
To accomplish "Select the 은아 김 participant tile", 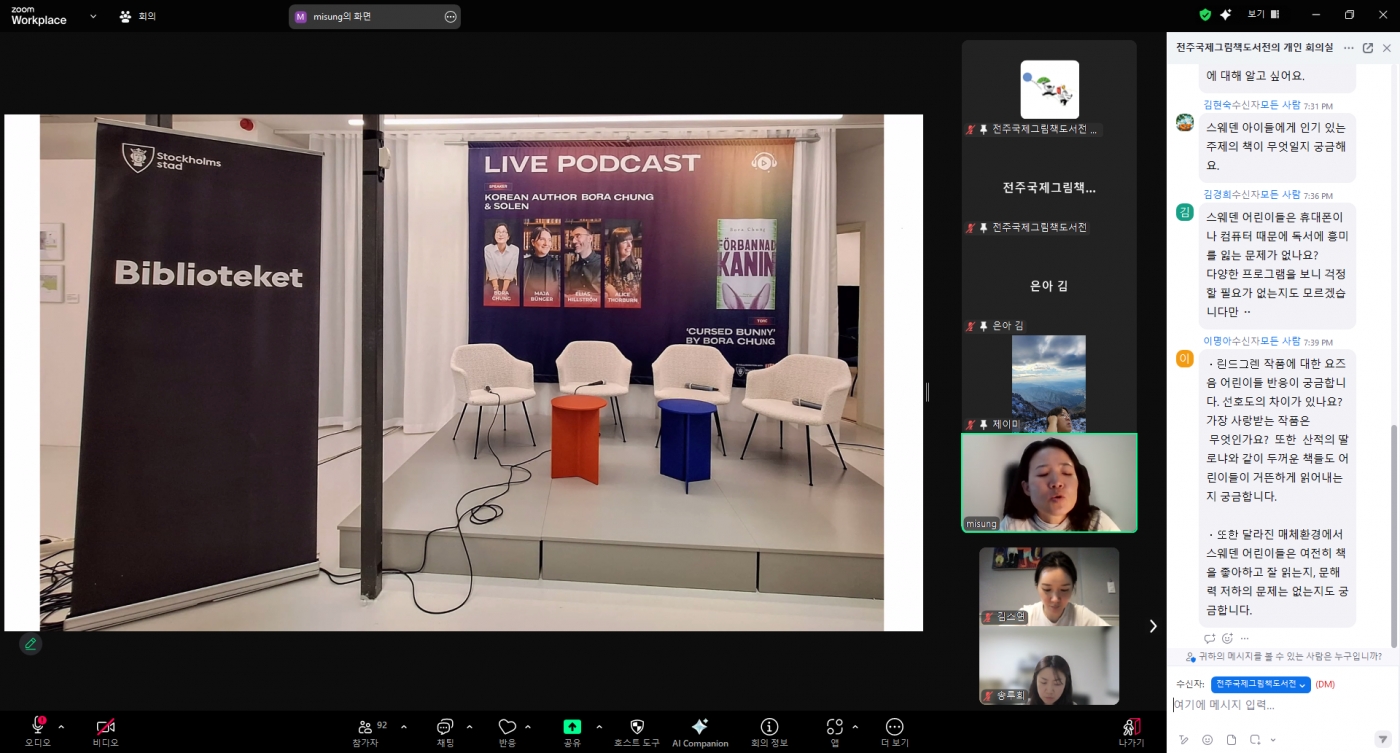I will tap(1049, 286).
